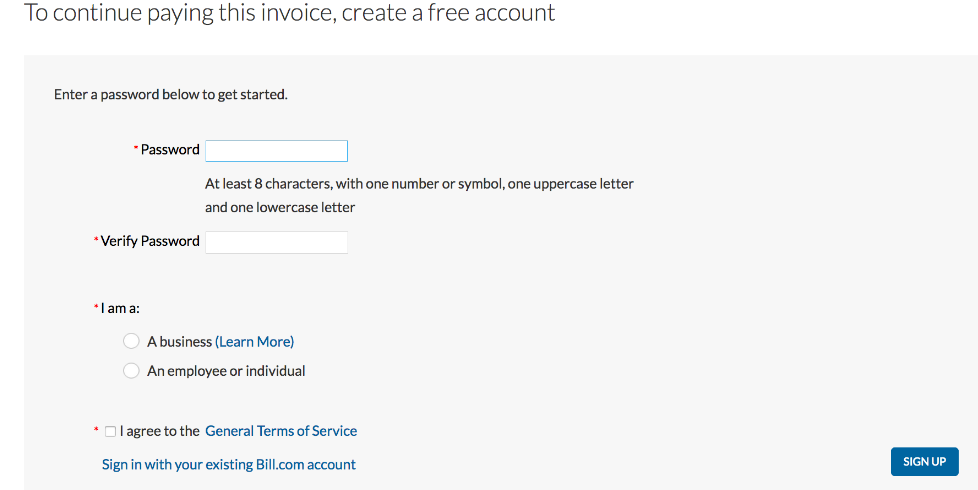
Task: Click the A business label text
Action: 180,342
